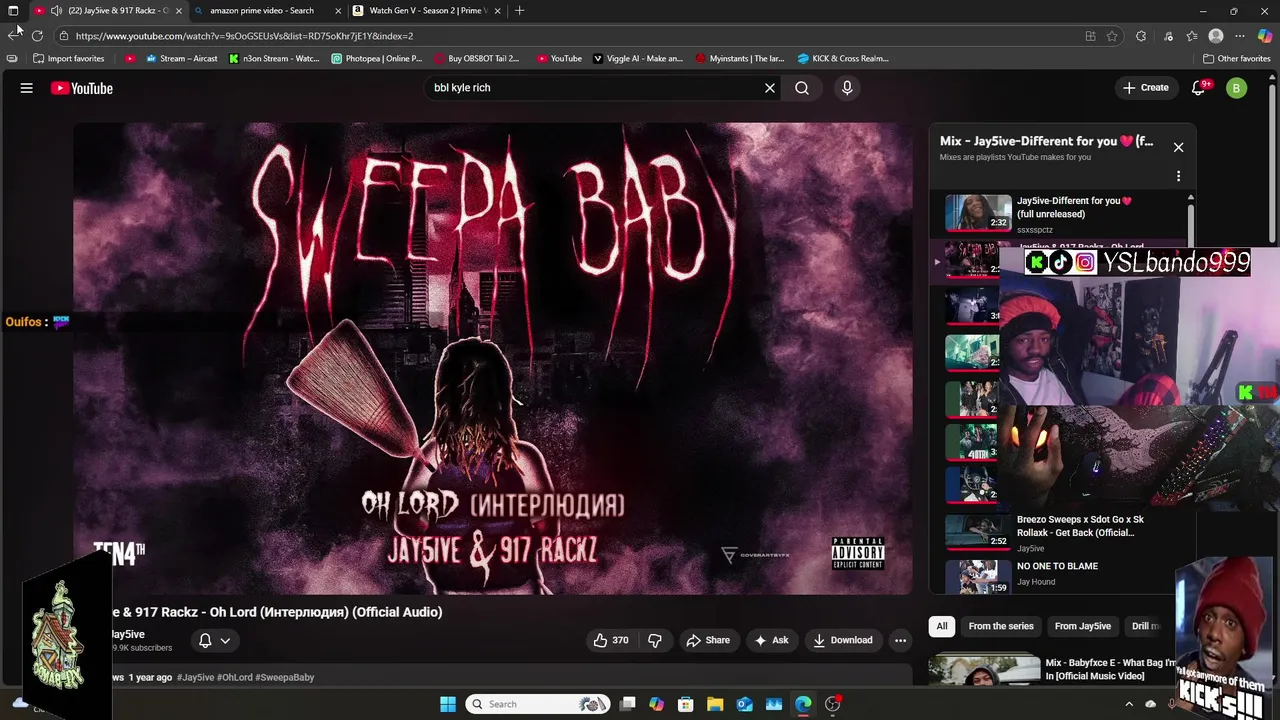Click the Windows taskbar Search box
This screenshot has height=720, width=1280.
click(x=538, y=704)
